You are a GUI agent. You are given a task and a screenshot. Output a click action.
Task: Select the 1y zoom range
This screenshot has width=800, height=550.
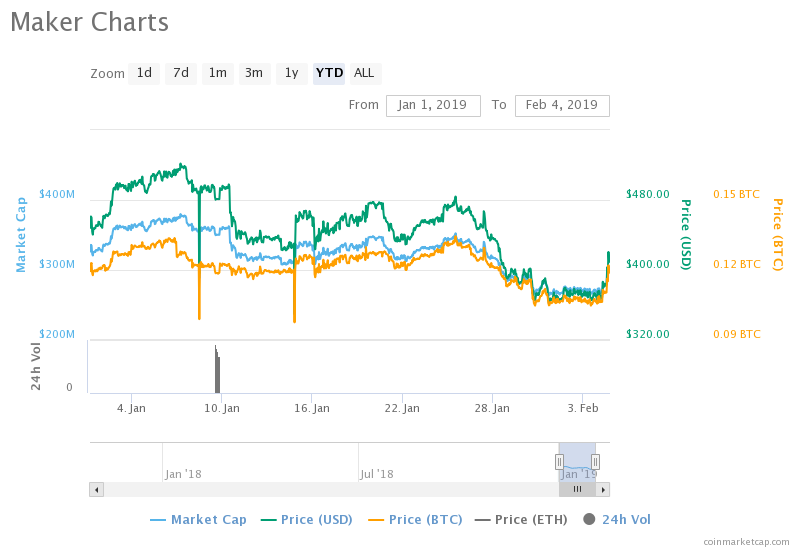(x=291, y=73)
